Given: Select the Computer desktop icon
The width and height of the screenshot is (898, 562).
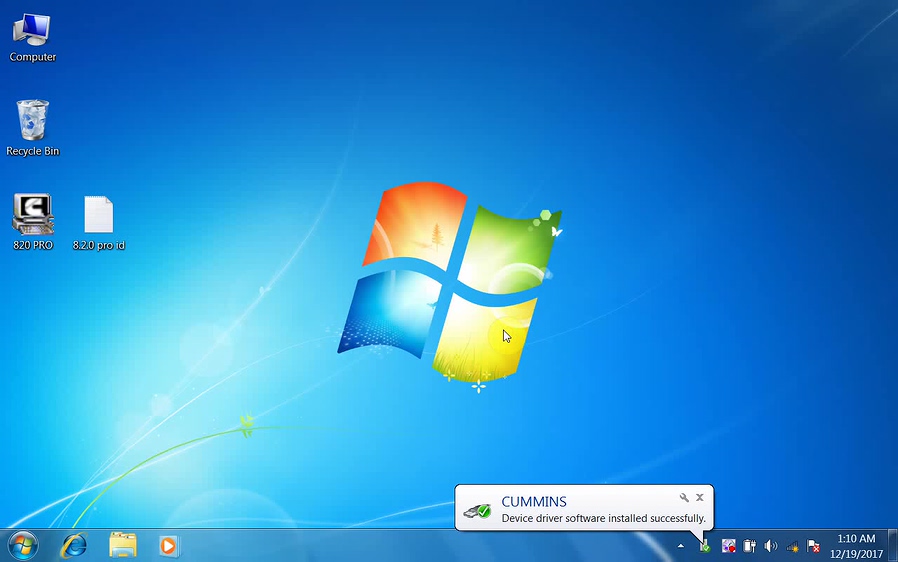Looking at the screenshot, I should pos(32,38).
